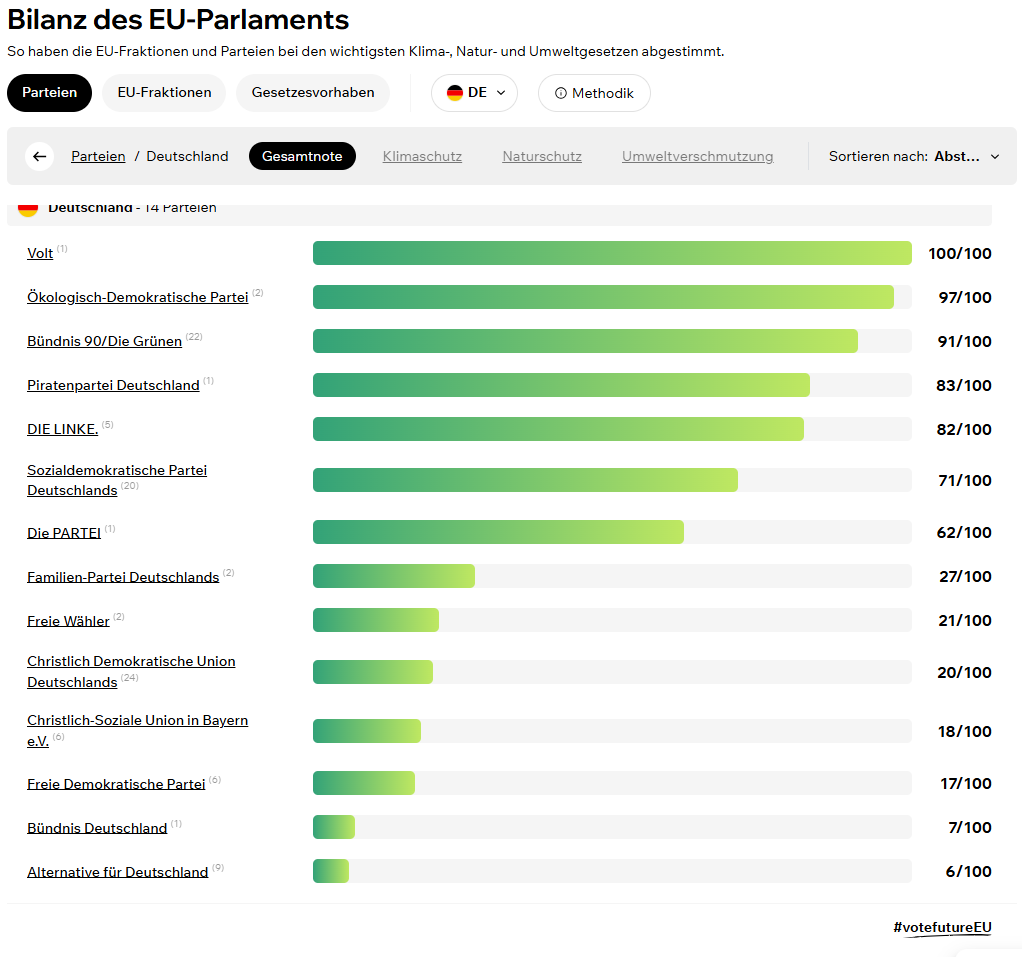
Task: Open Ökologisch-Demokratische Partei link
Action: [x=138, y=297]
